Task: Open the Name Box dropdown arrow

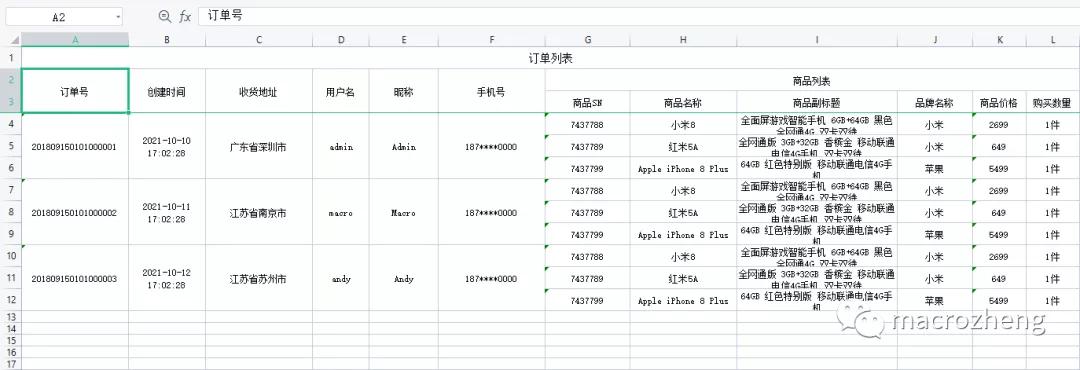Action: pyautogui.click(x=118, y=17)
